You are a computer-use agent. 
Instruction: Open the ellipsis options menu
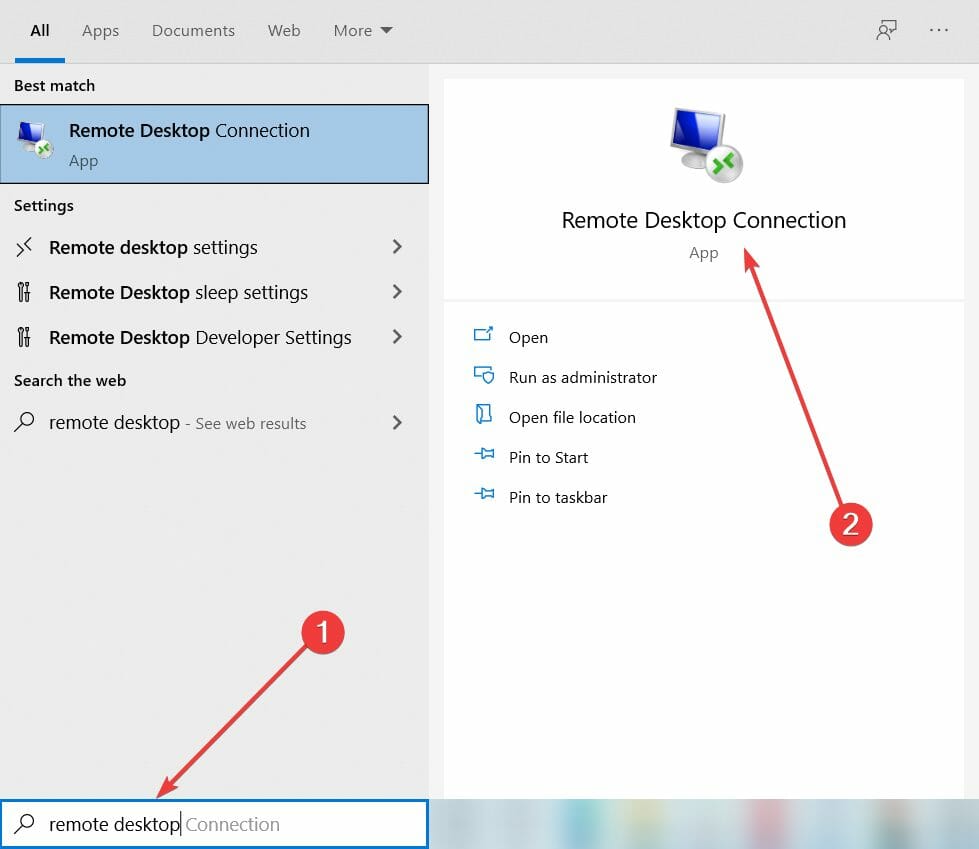click(x=938, y=30)
